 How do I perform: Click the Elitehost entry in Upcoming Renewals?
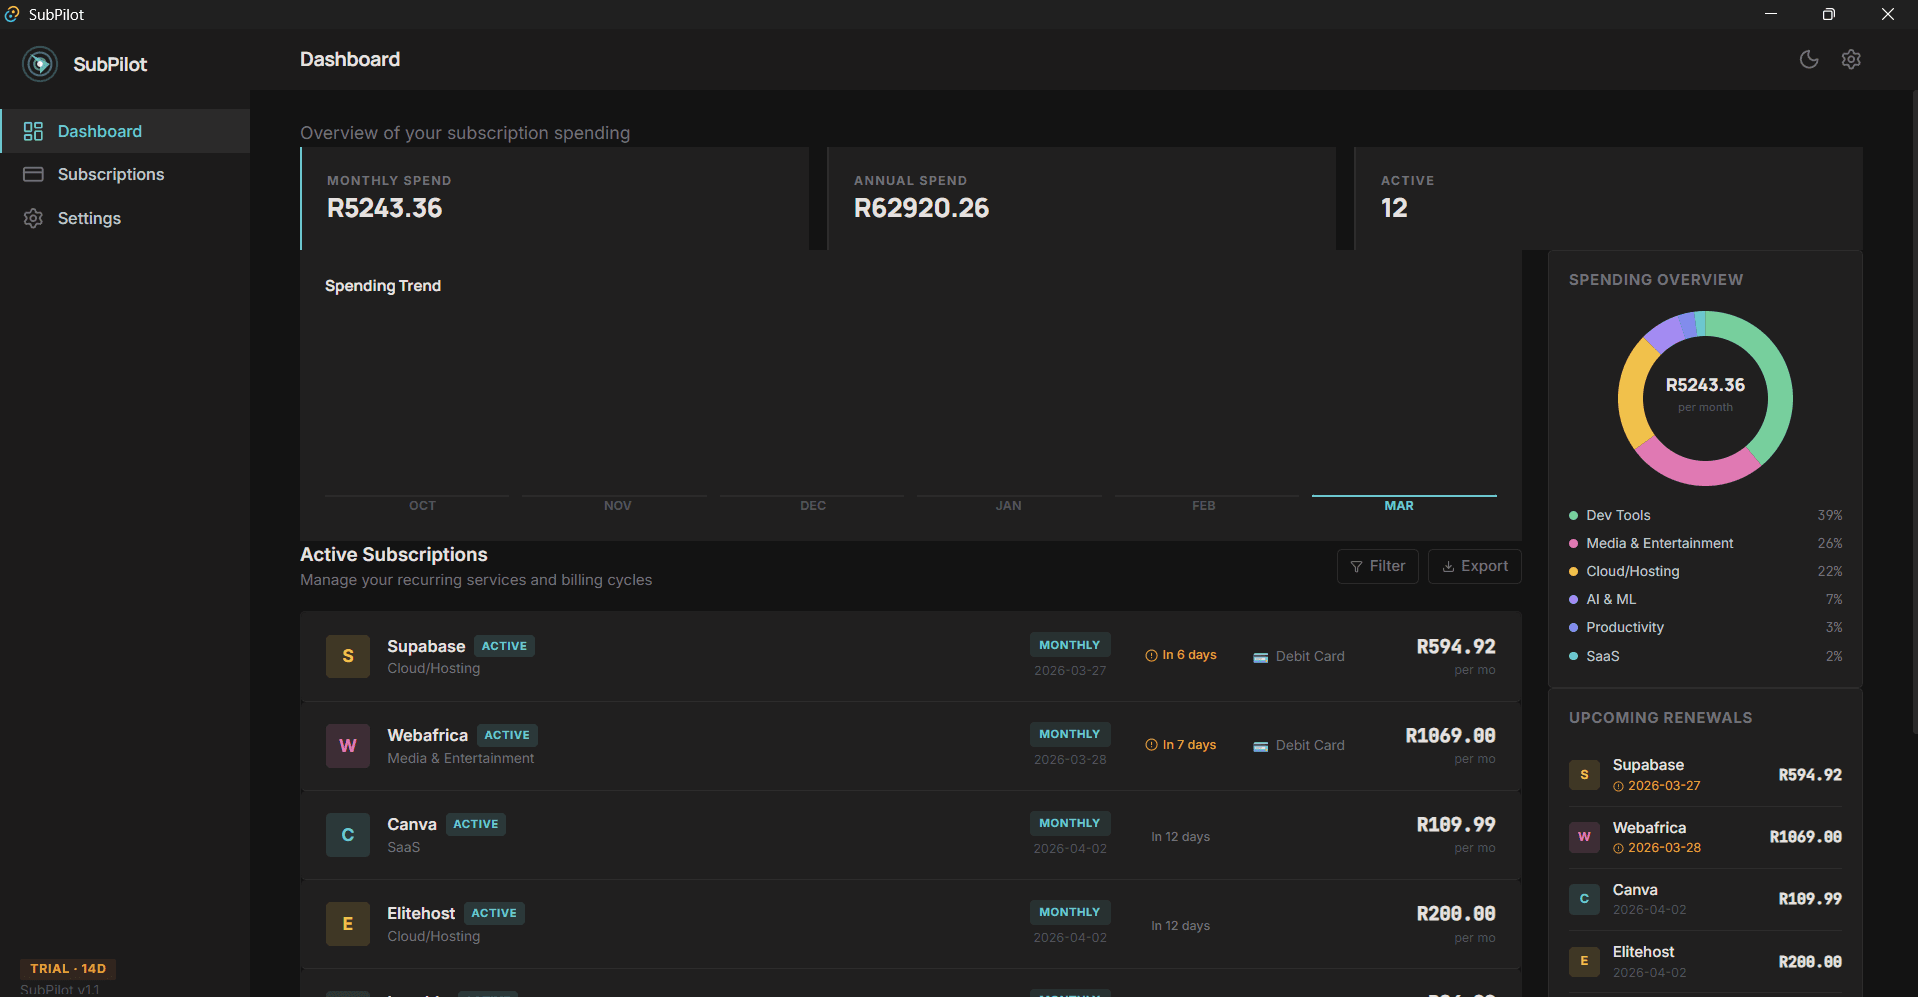(x=1704, y=960)
